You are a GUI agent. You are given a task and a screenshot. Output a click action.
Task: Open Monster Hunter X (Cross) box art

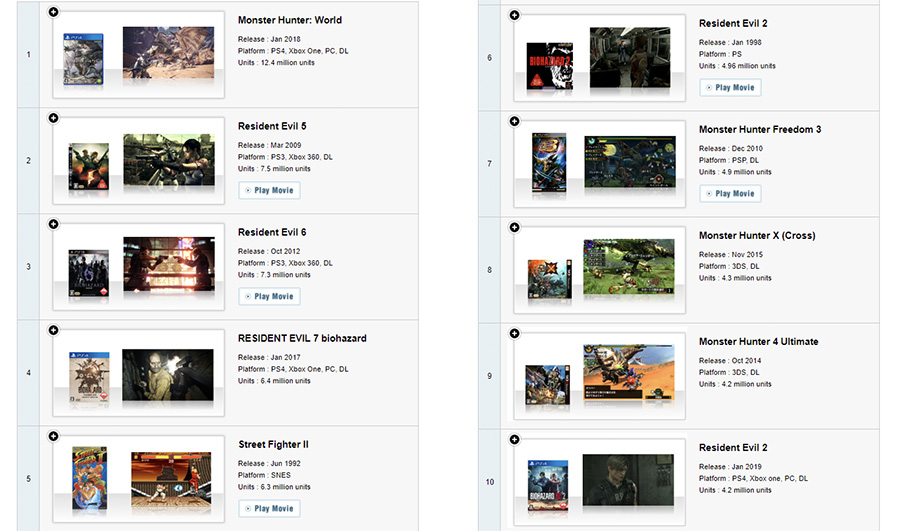tap(550, 279)
